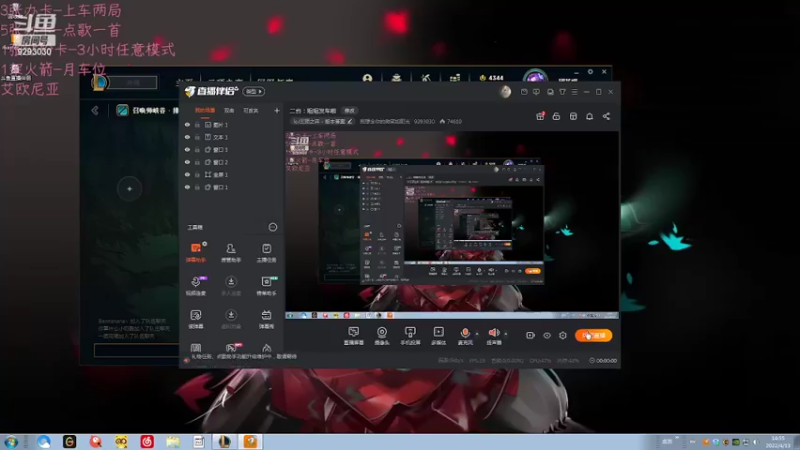Screen dimensions: 800x450
Task: Open stream settings gear
Action: pos(563,335)
